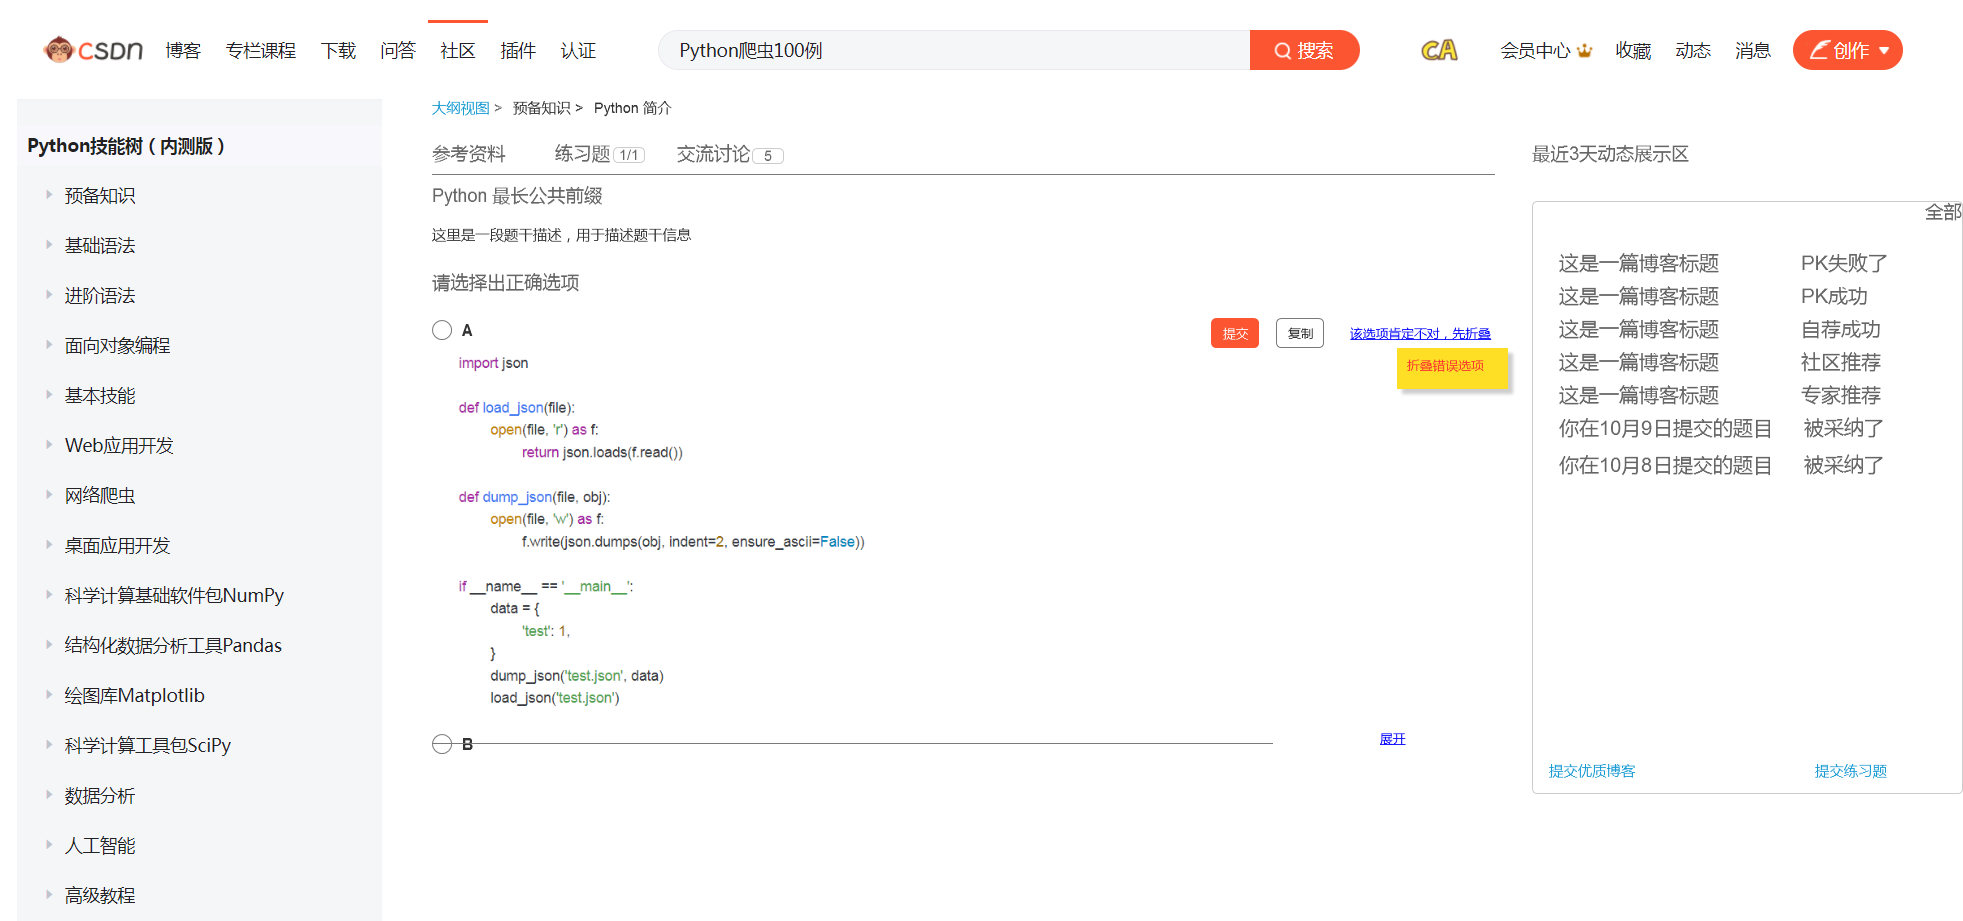1963x921 pixels.
Task: Click 你在10月9日提交的题目 entry
Action: [1665, 428]
